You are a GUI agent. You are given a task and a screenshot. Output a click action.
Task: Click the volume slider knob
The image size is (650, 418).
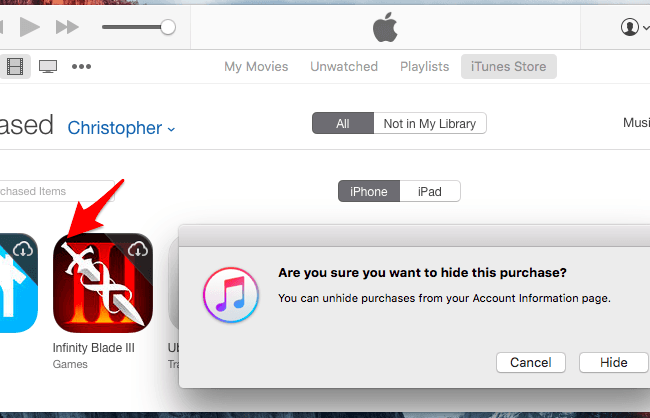pos(168,27)
